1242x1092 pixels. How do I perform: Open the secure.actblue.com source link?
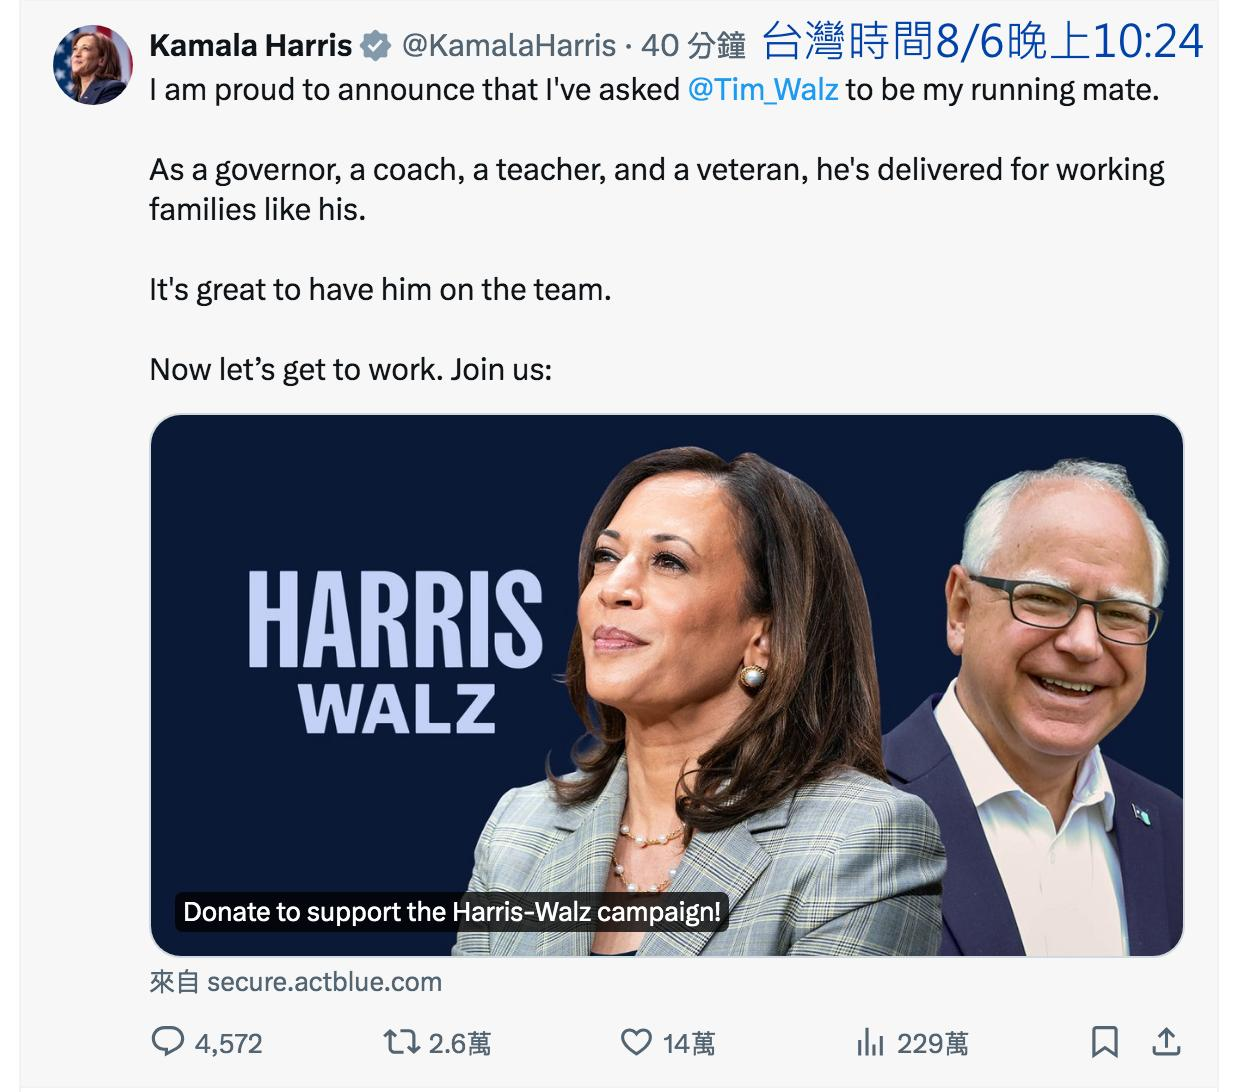pyautogui.click(x=324, y=982)
